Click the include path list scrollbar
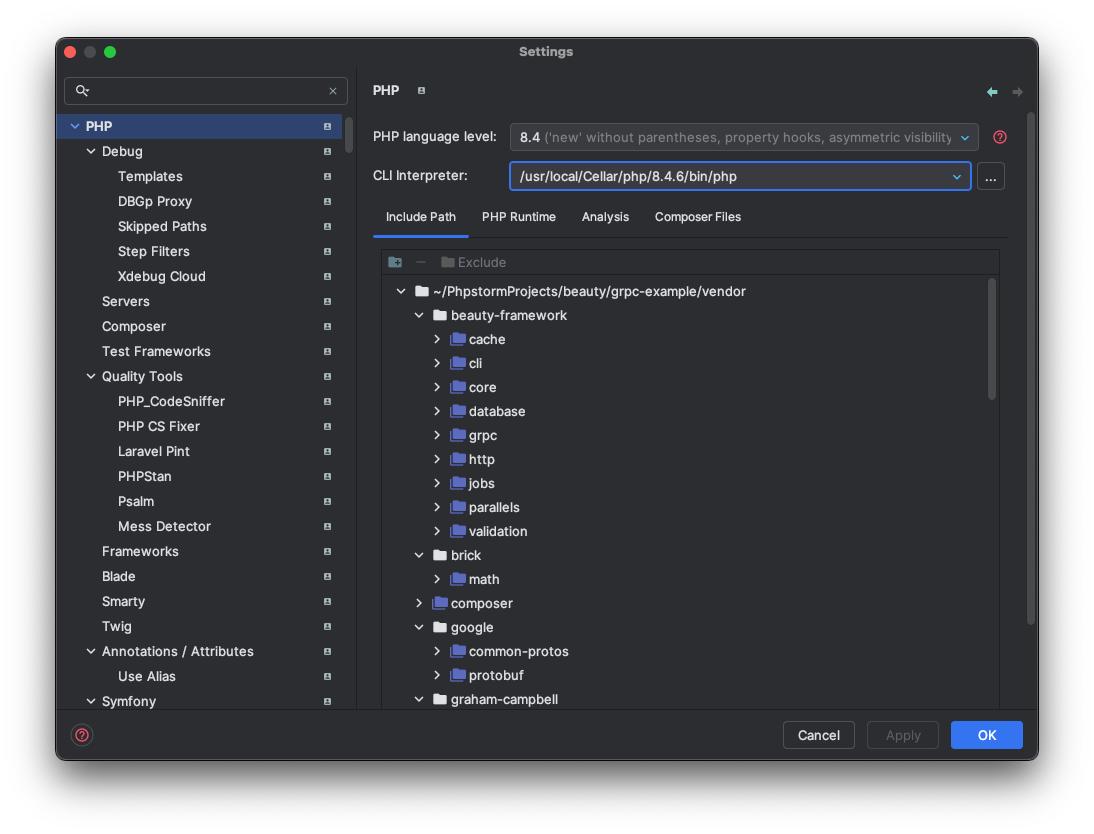 click(x=991, y=339)
